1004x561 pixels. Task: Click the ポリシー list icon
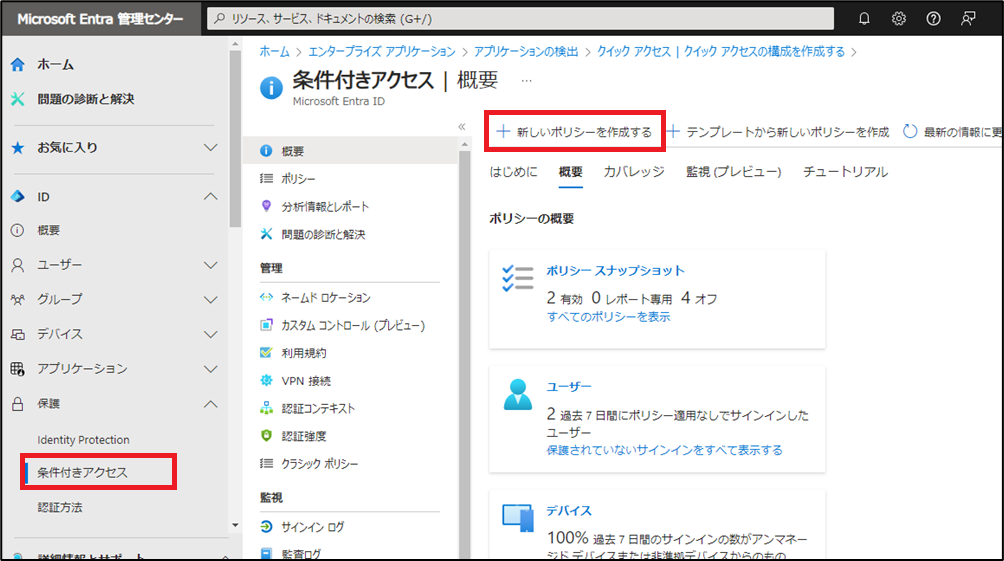tap(266, 179)
